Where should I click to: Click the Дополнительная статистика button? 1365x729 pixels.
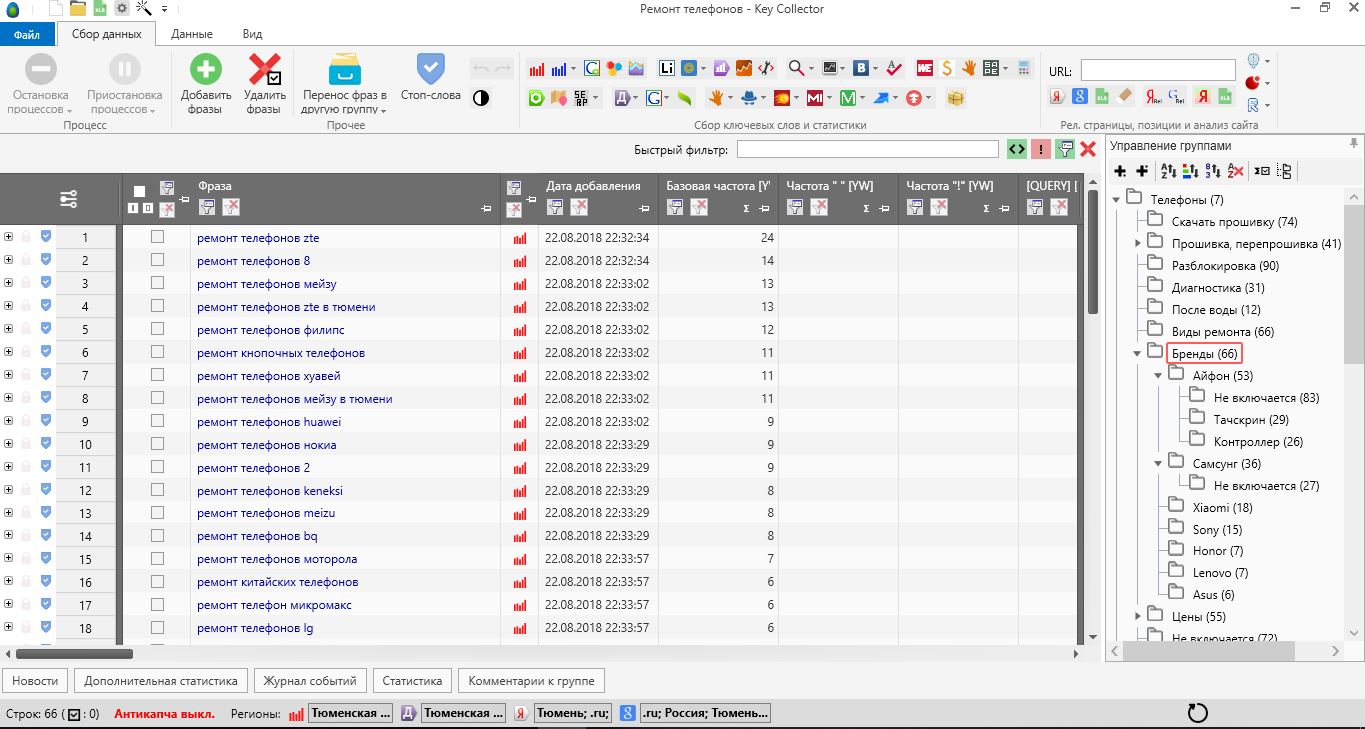pos(161,681)
